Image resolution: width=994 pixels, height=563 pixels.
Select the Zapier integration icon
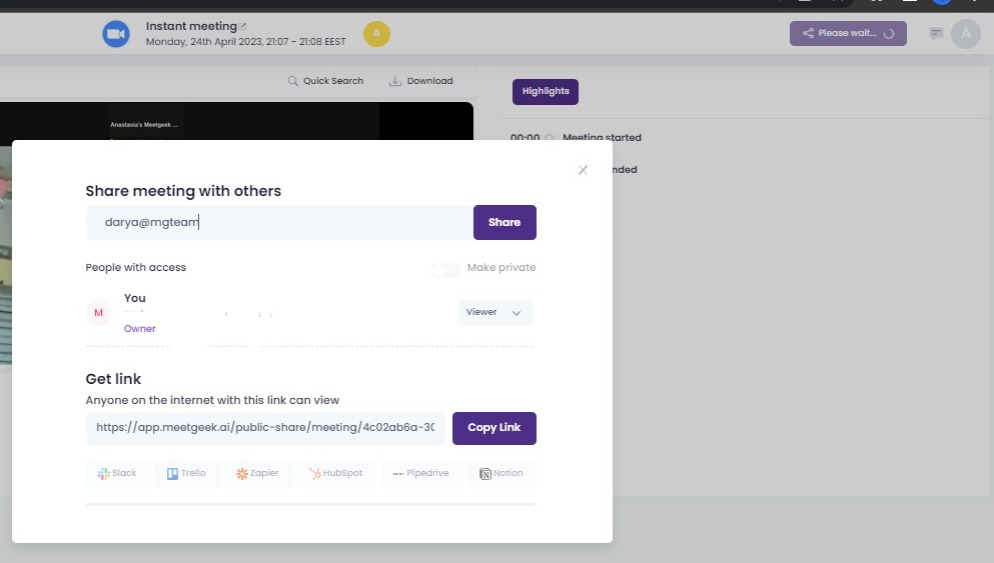tap(257, 473)
